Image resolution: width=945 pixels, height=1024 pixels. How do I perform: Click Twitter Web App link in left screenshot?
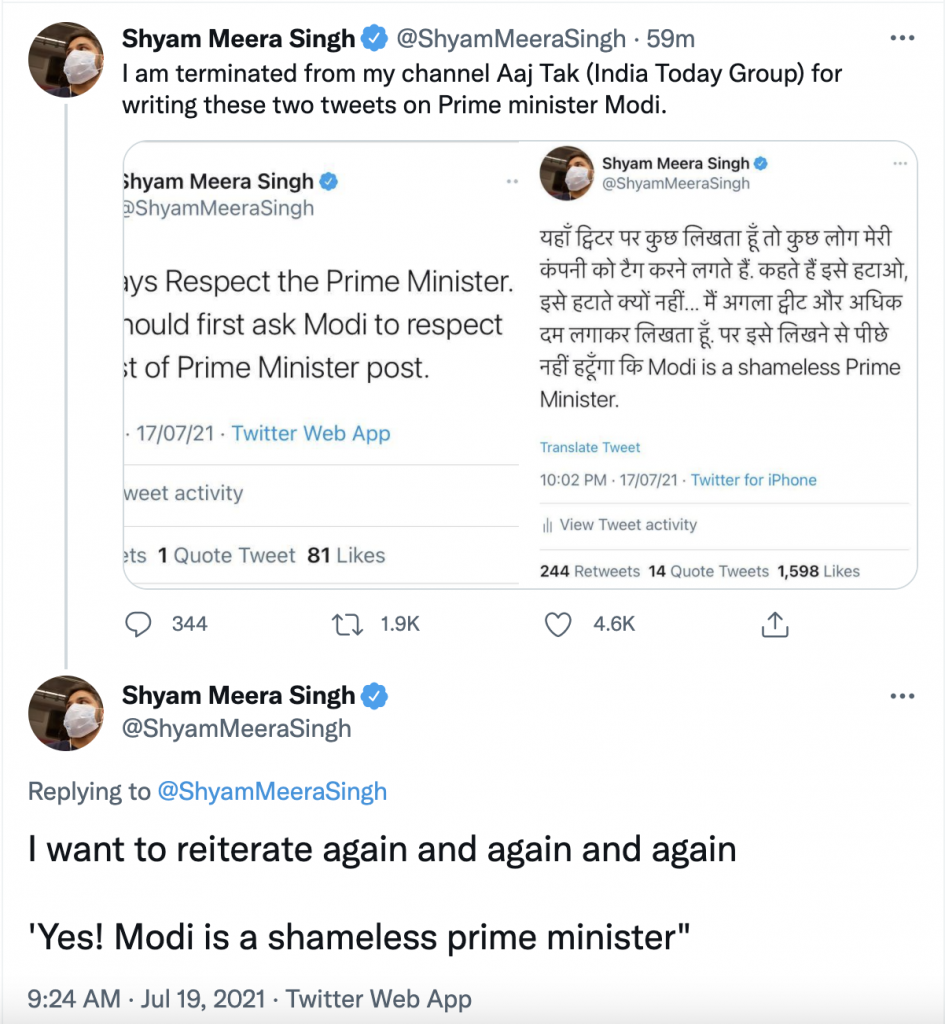(x=310, y=434)
